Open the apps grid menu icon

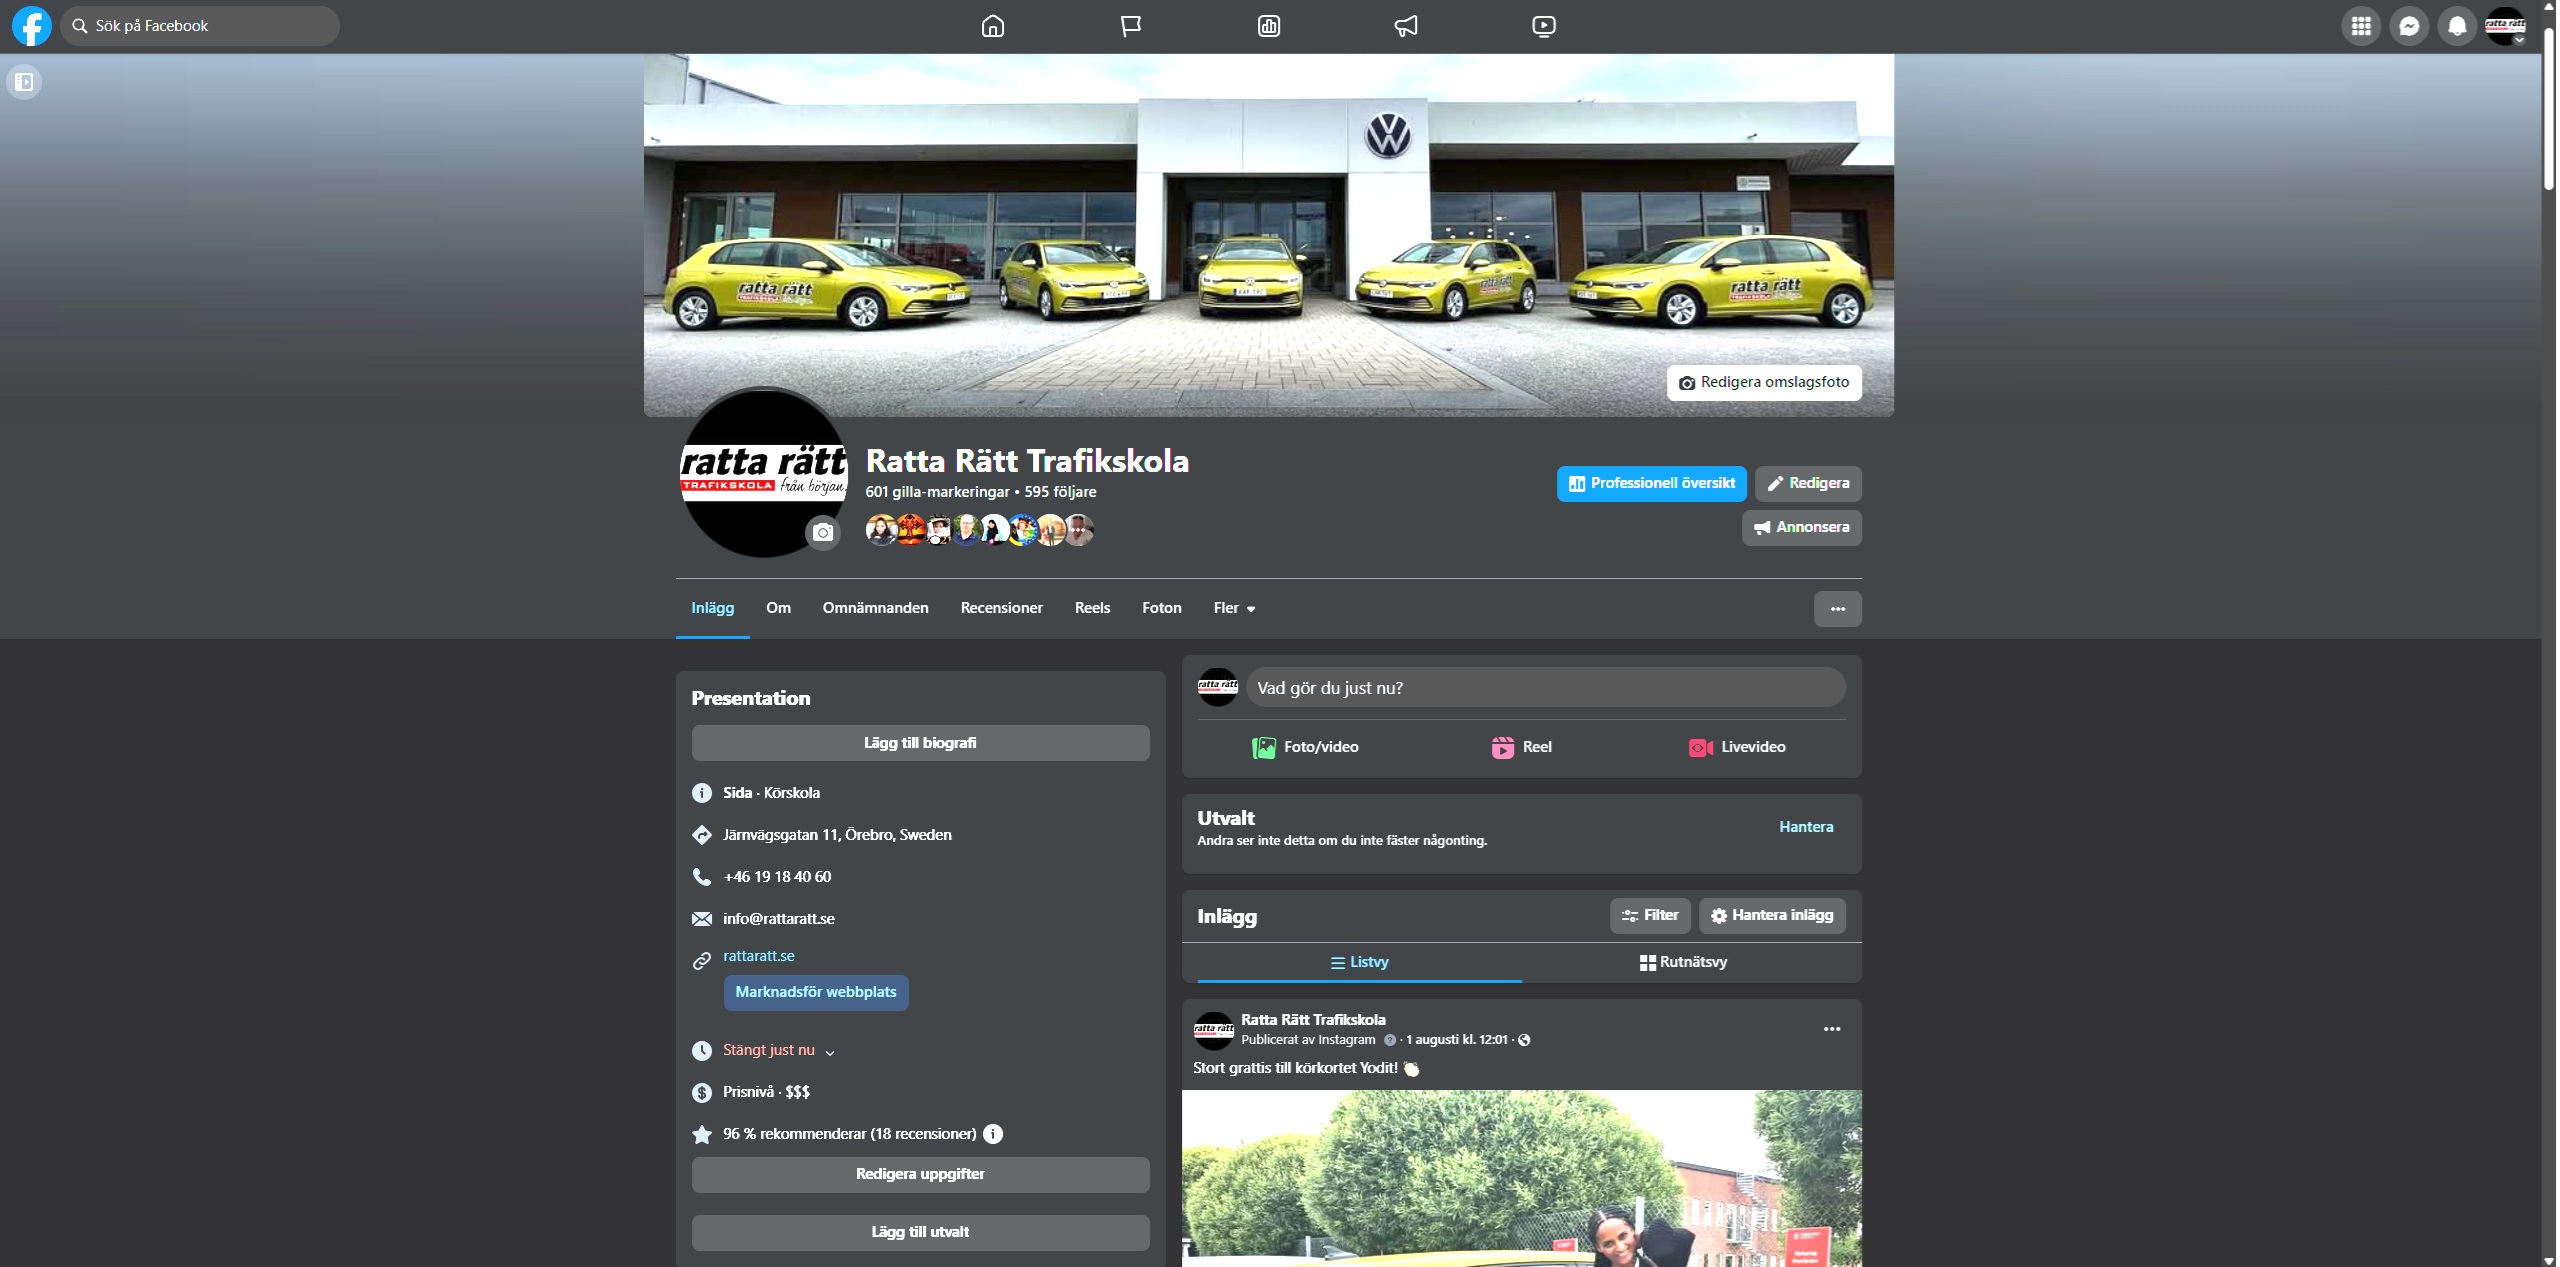pyautogui.click(x=2361, y=26)
